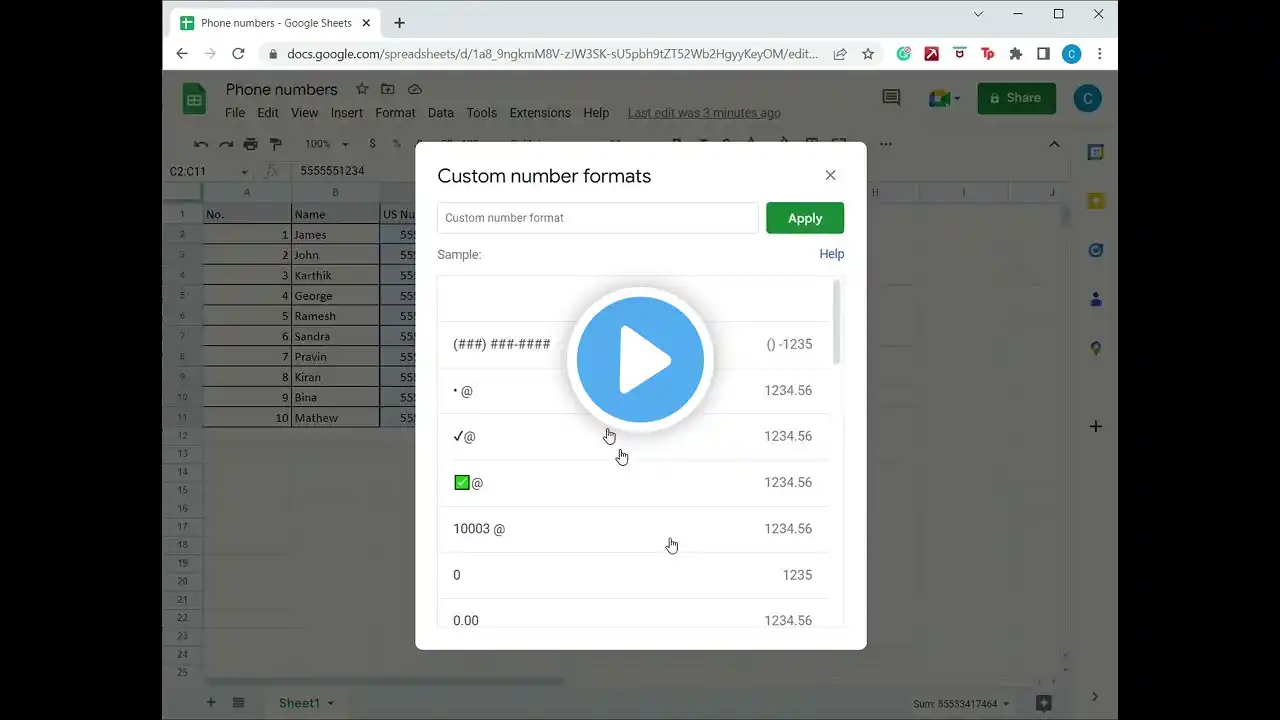Select the (###) ###-#### format

point(633,344)
